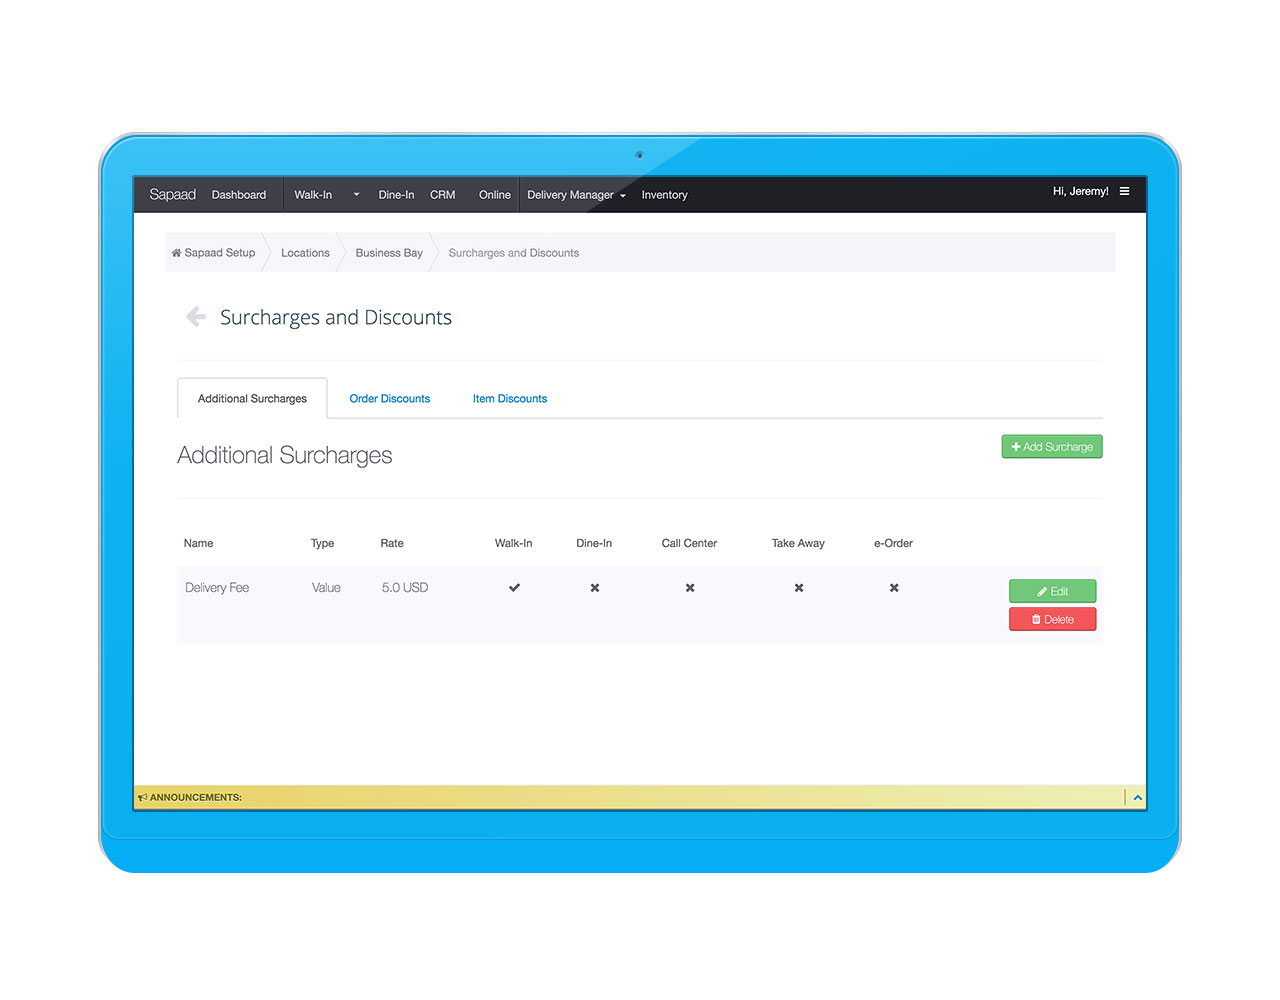Open the Walk-In dropdown in the navigation bar

[356, 194]
